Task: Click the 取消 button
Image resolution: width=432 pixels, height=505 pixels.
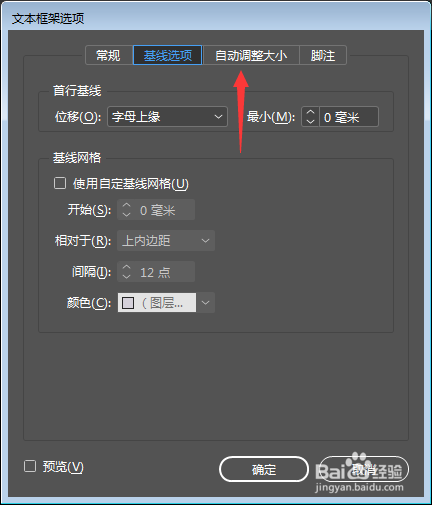Action: click(364, 469)
